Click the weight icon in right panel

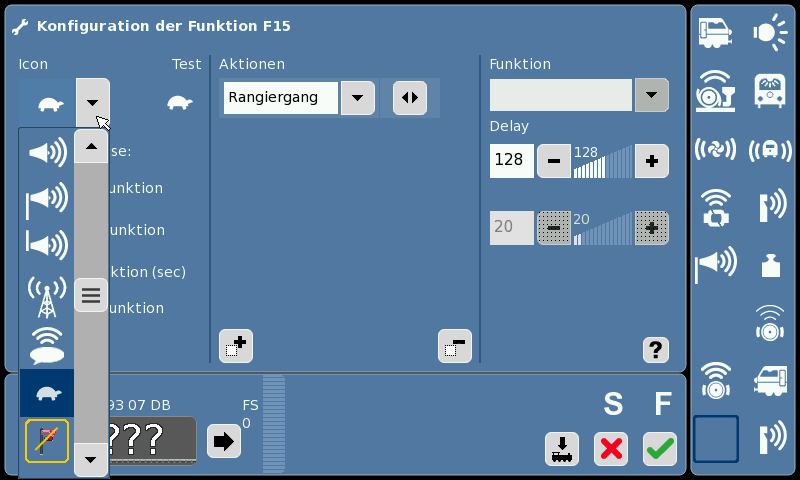point(770,265)
